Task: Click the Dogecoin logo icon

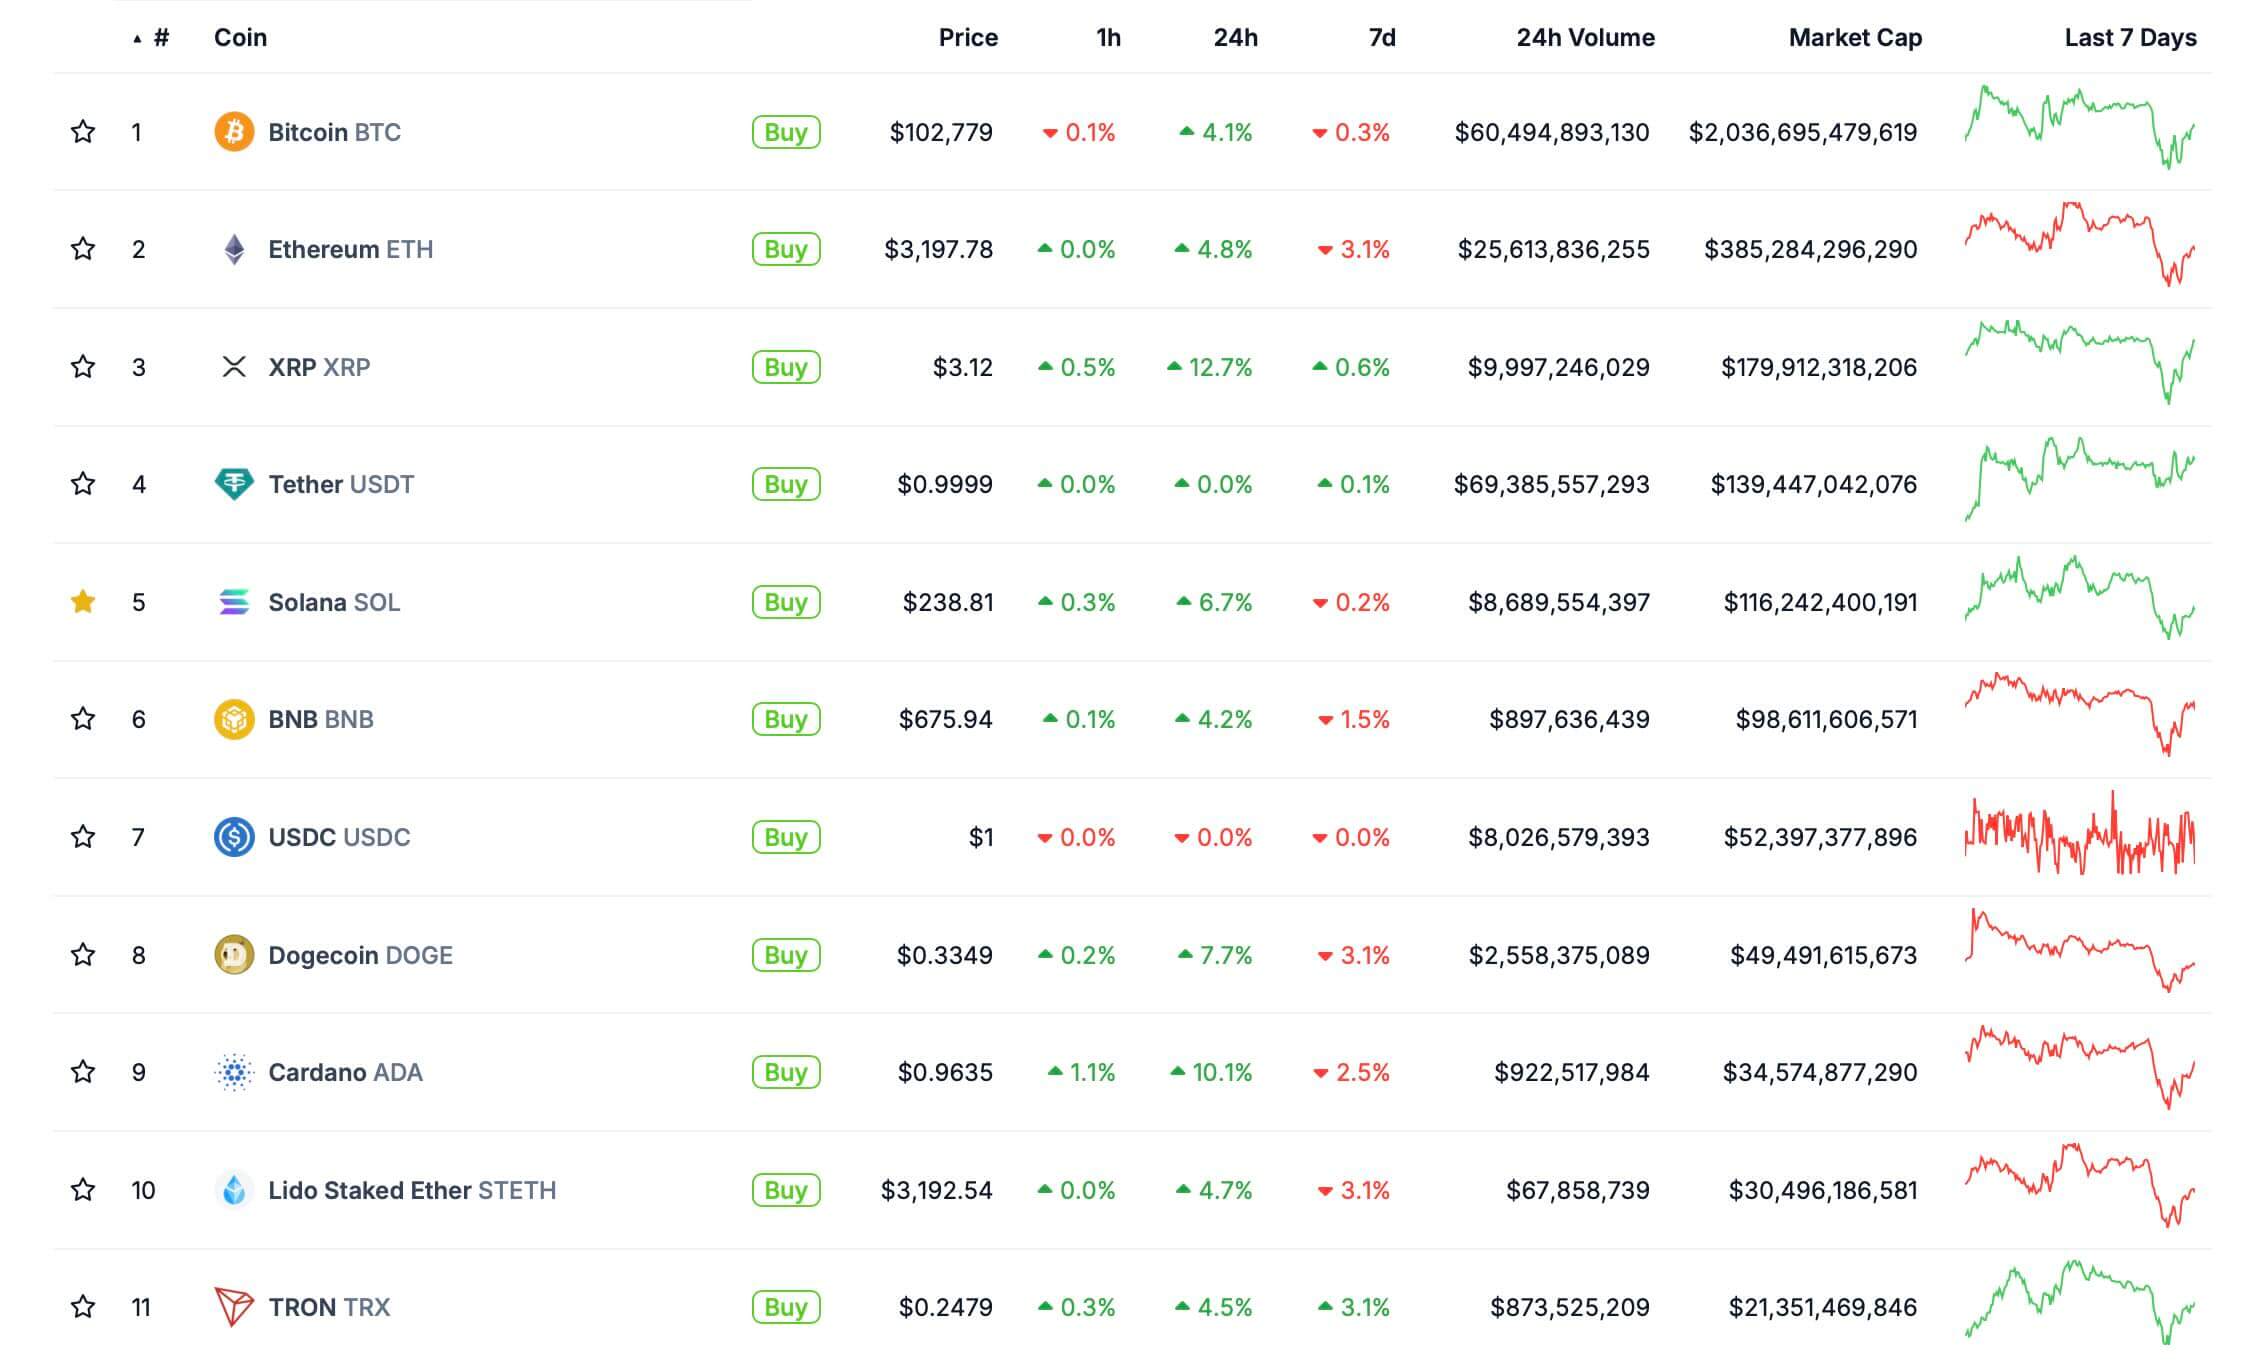Action: 233,955
